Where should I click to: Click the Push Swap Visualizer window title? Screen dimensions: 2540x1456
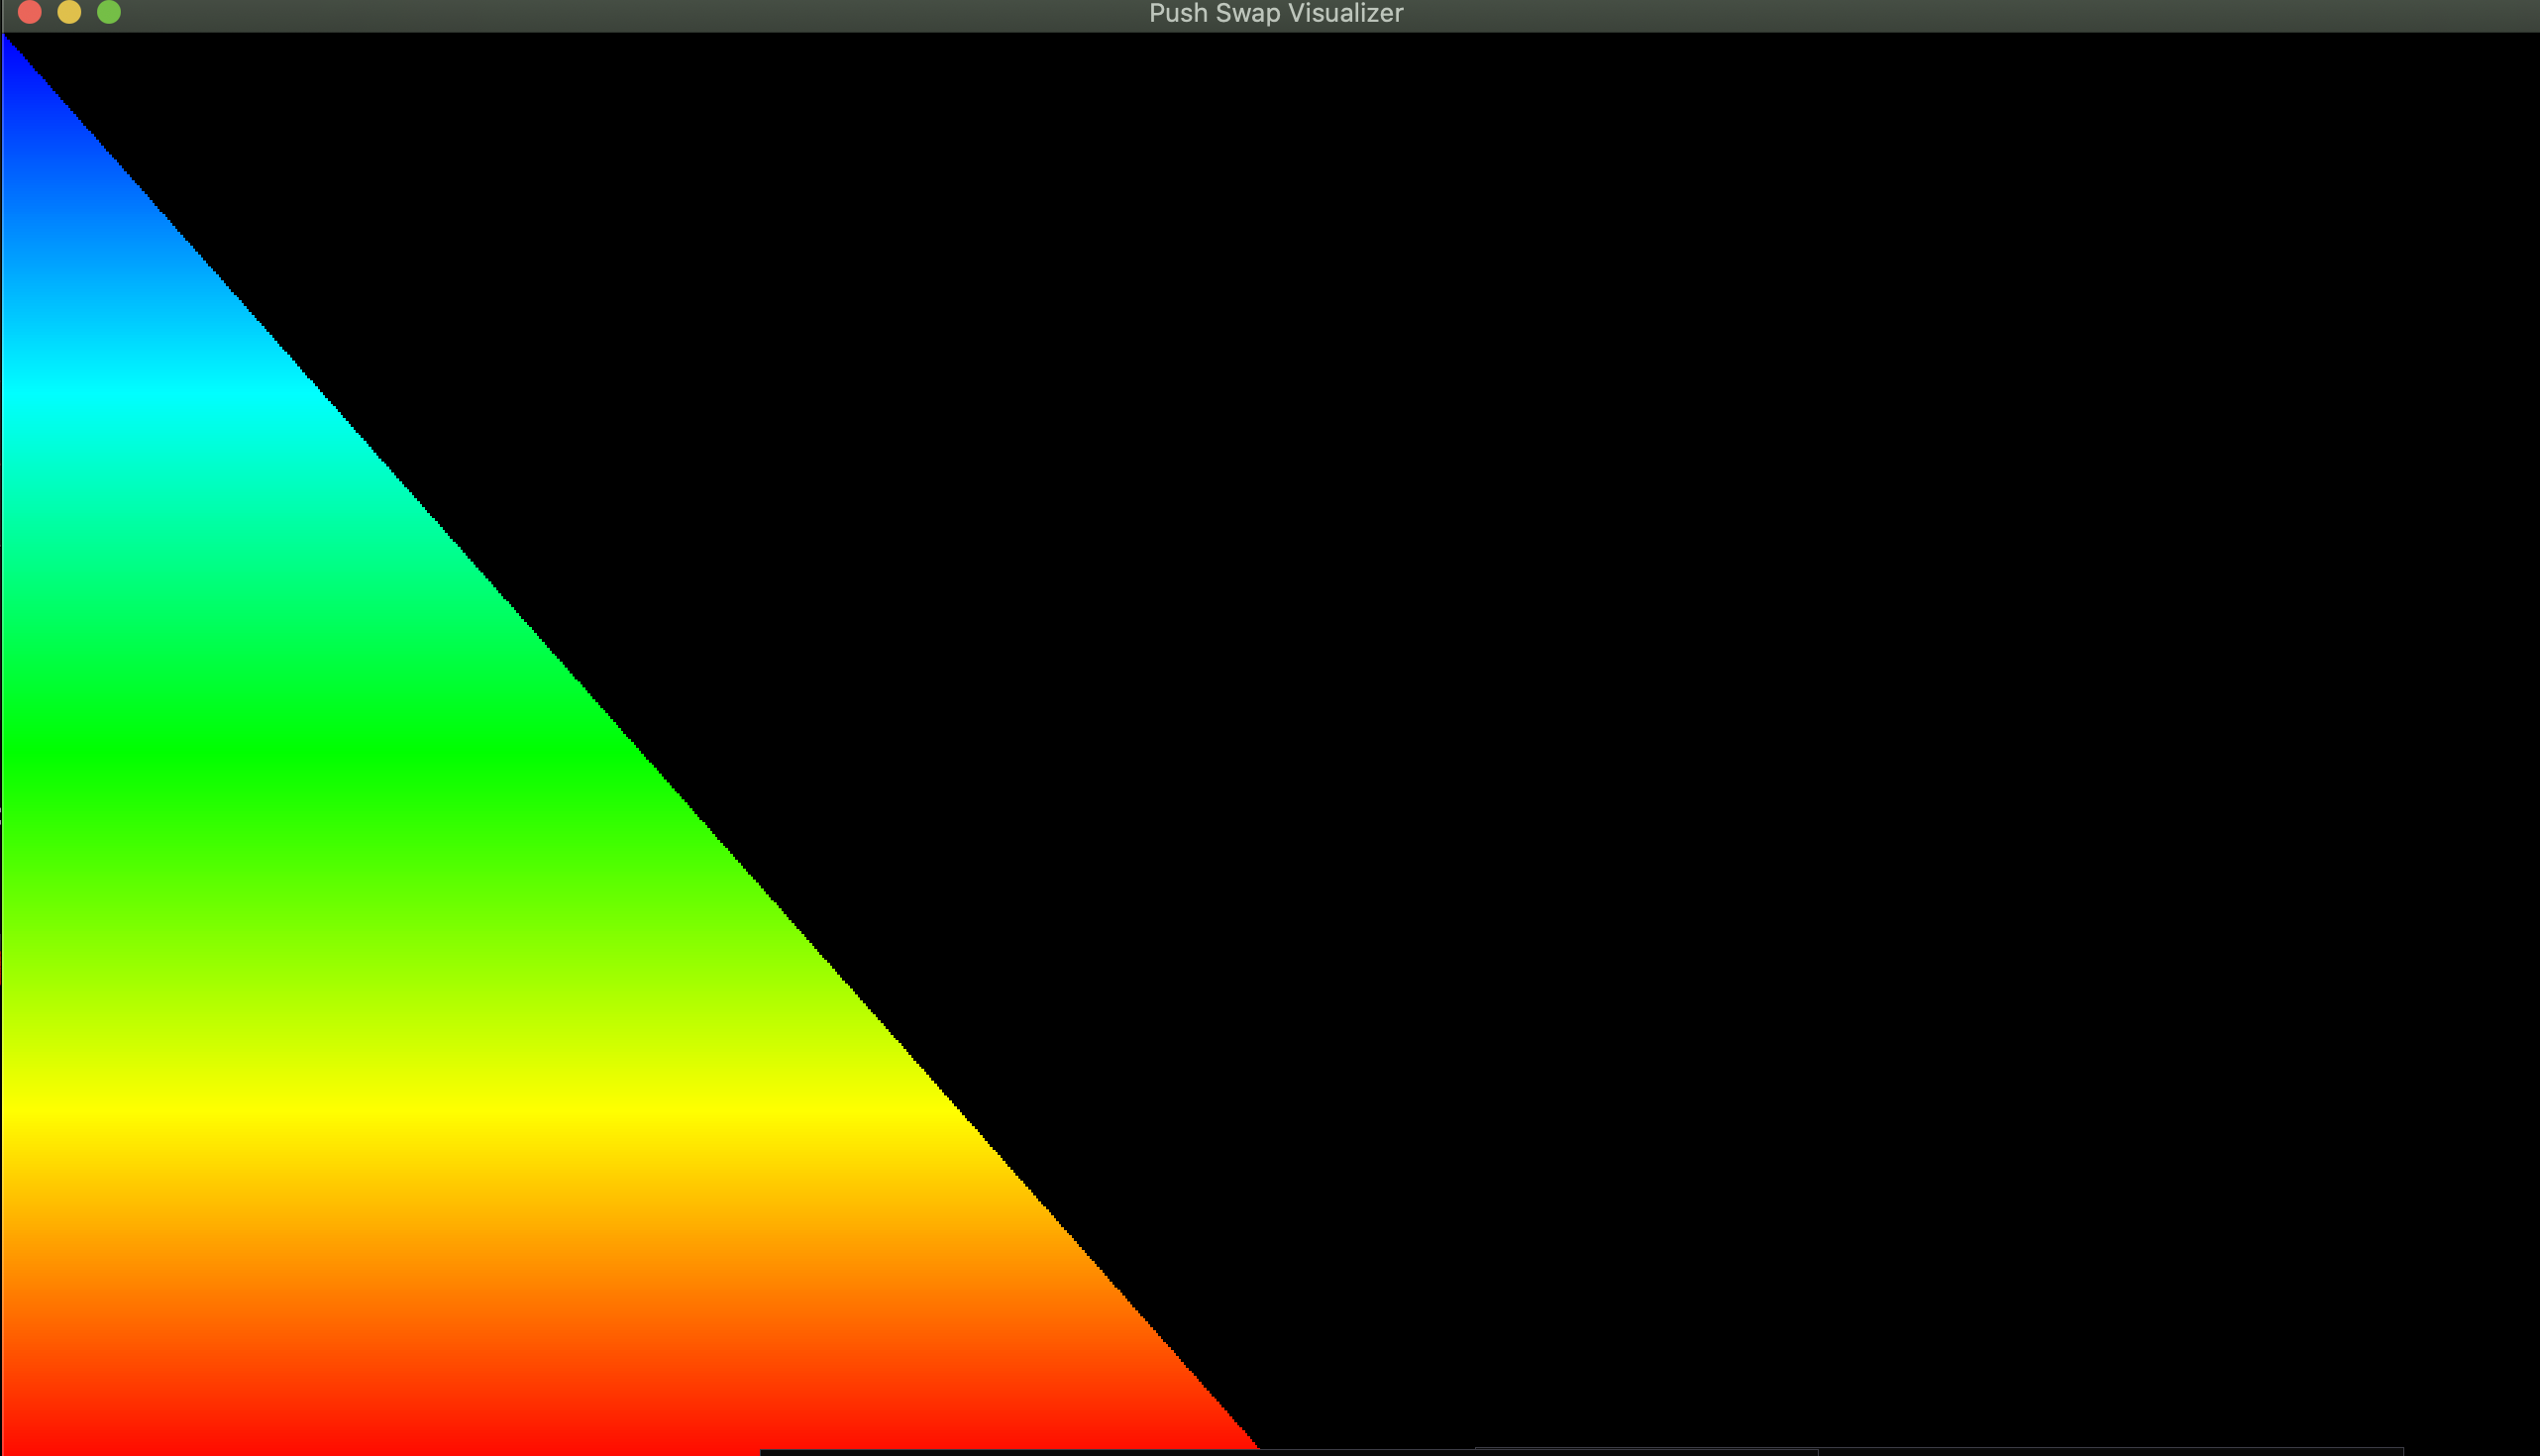tap(1275, 13)
